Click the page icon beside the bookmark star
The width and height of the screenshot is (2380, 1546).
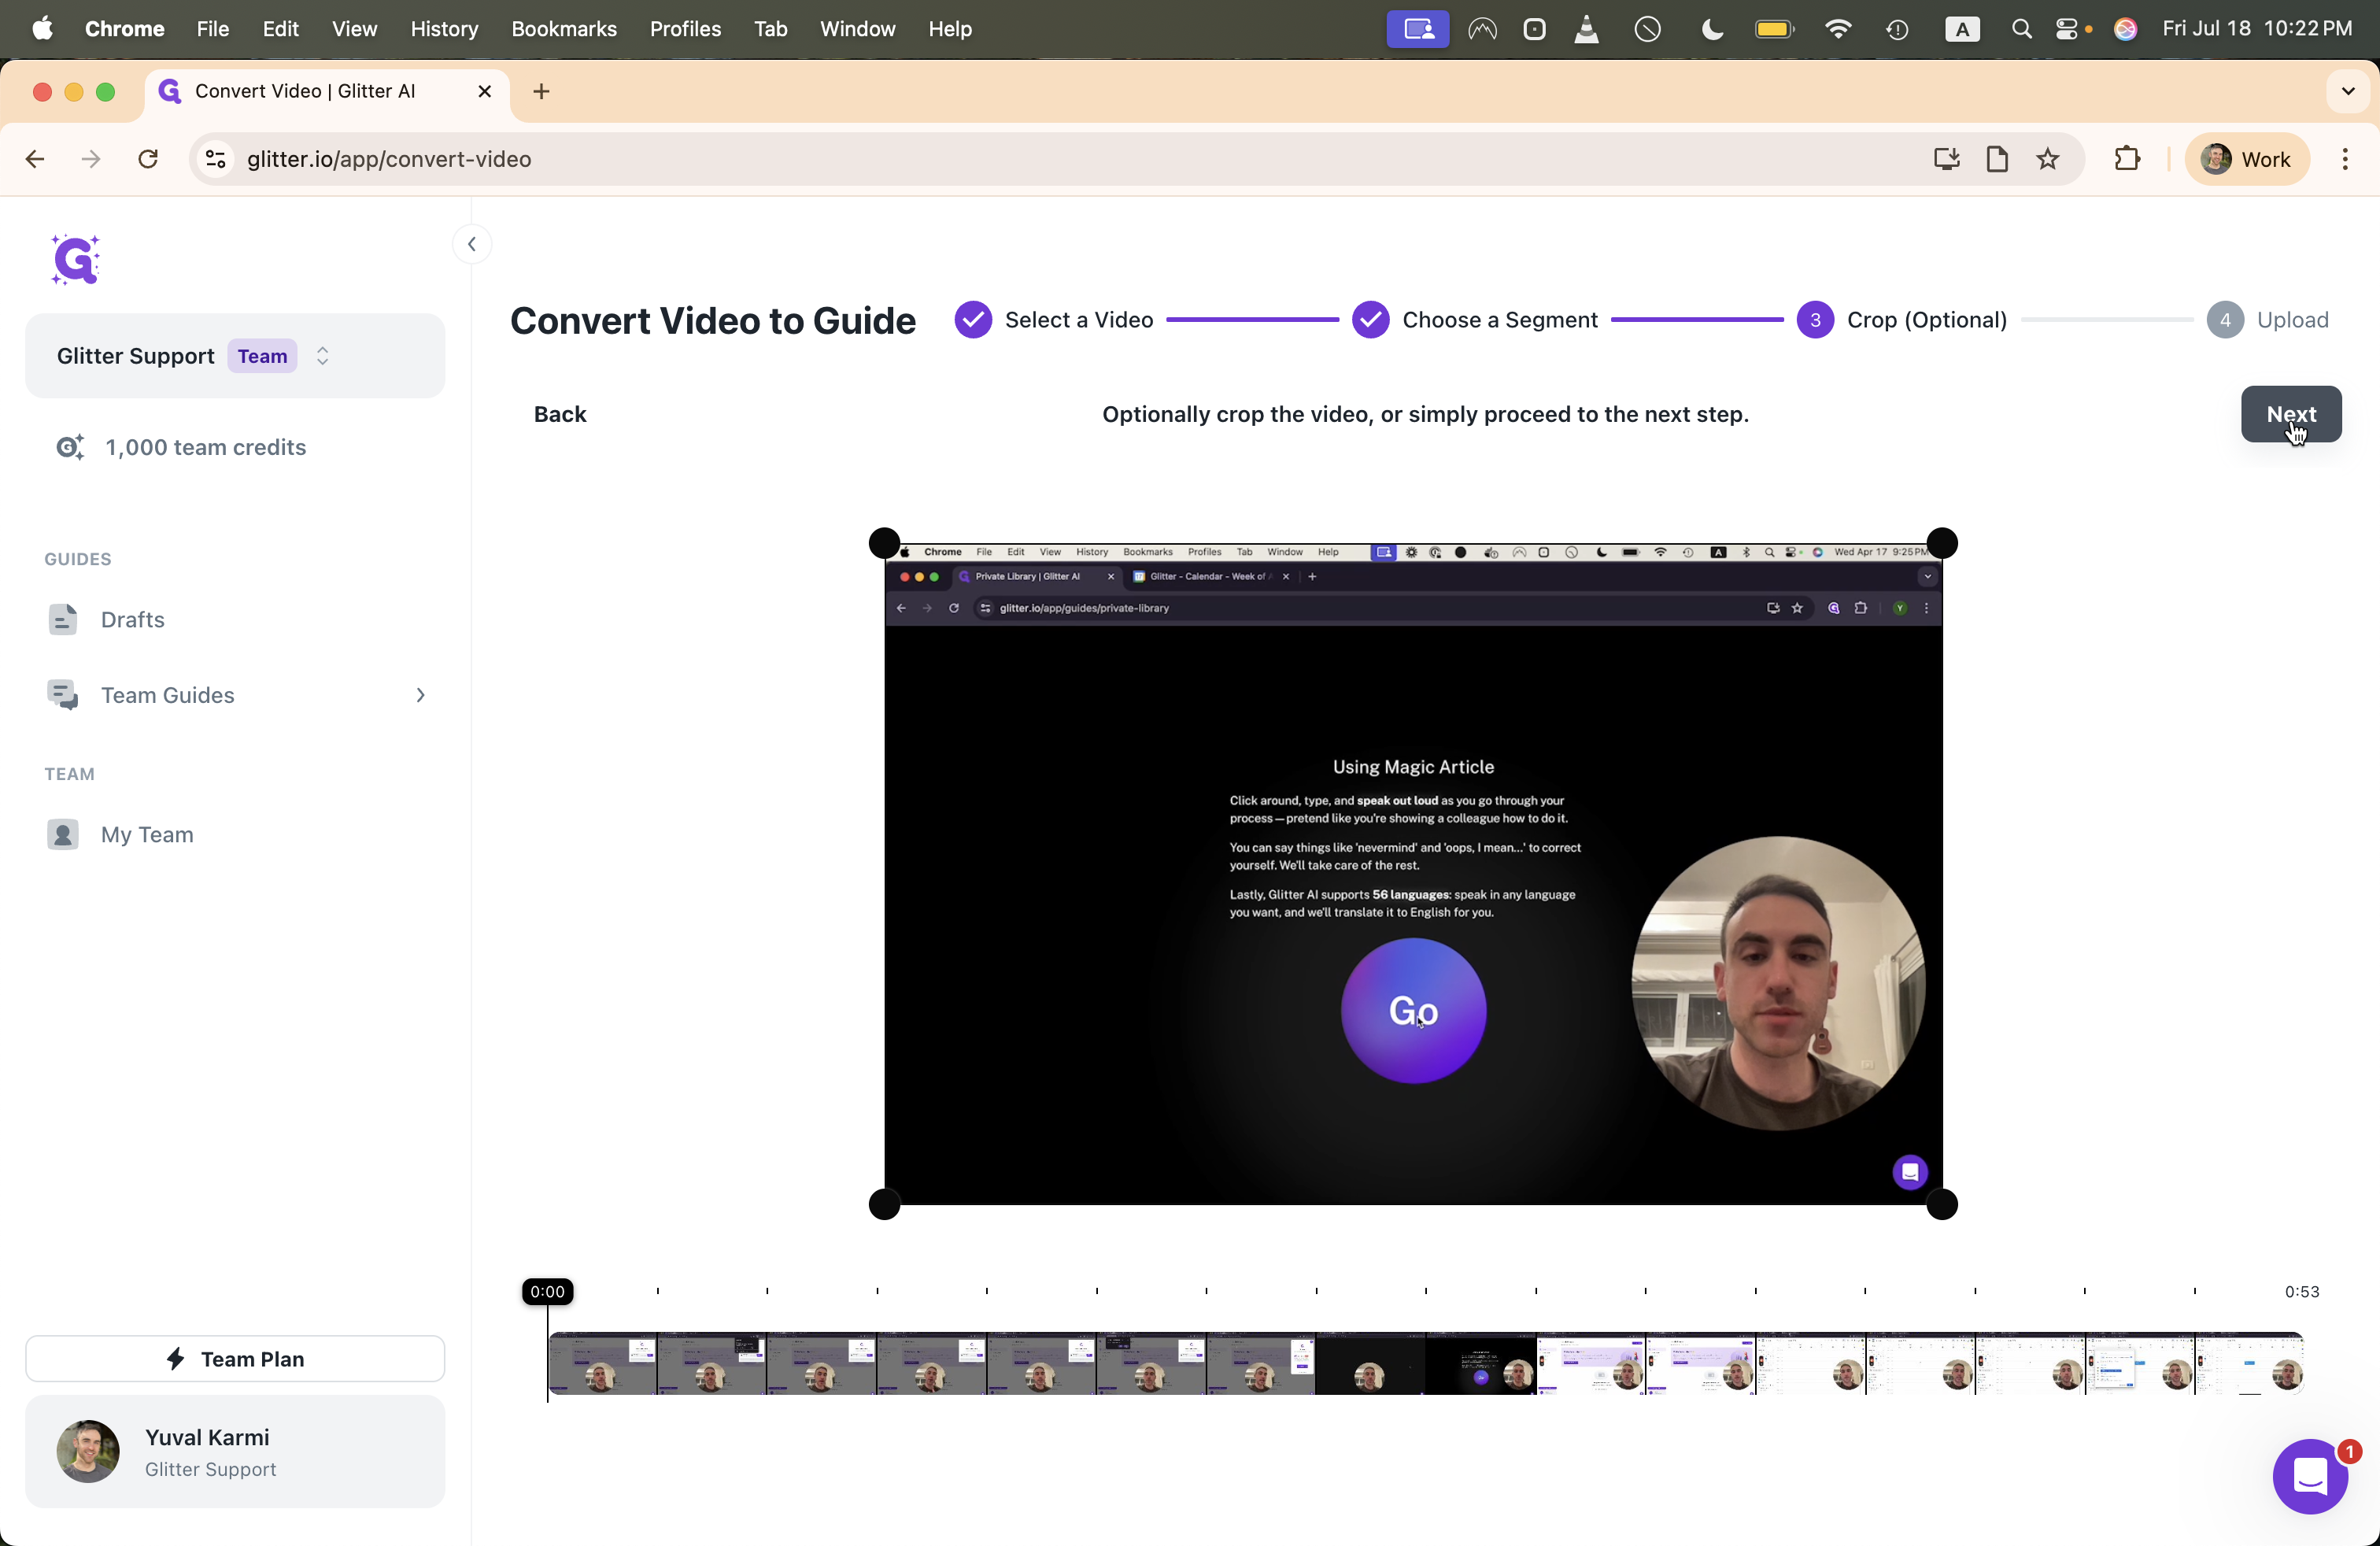click(x=1997, y=159)
